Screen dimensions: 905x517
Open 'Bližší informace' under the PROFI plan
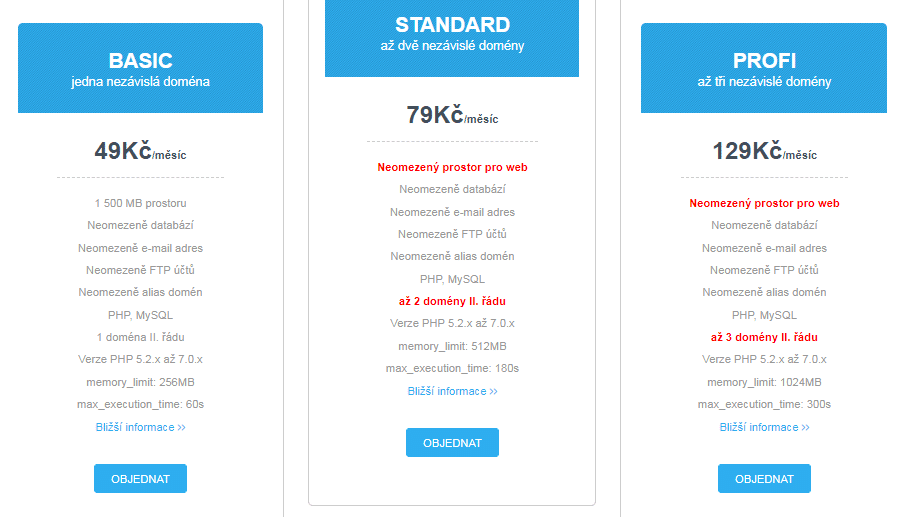[764, 427]
